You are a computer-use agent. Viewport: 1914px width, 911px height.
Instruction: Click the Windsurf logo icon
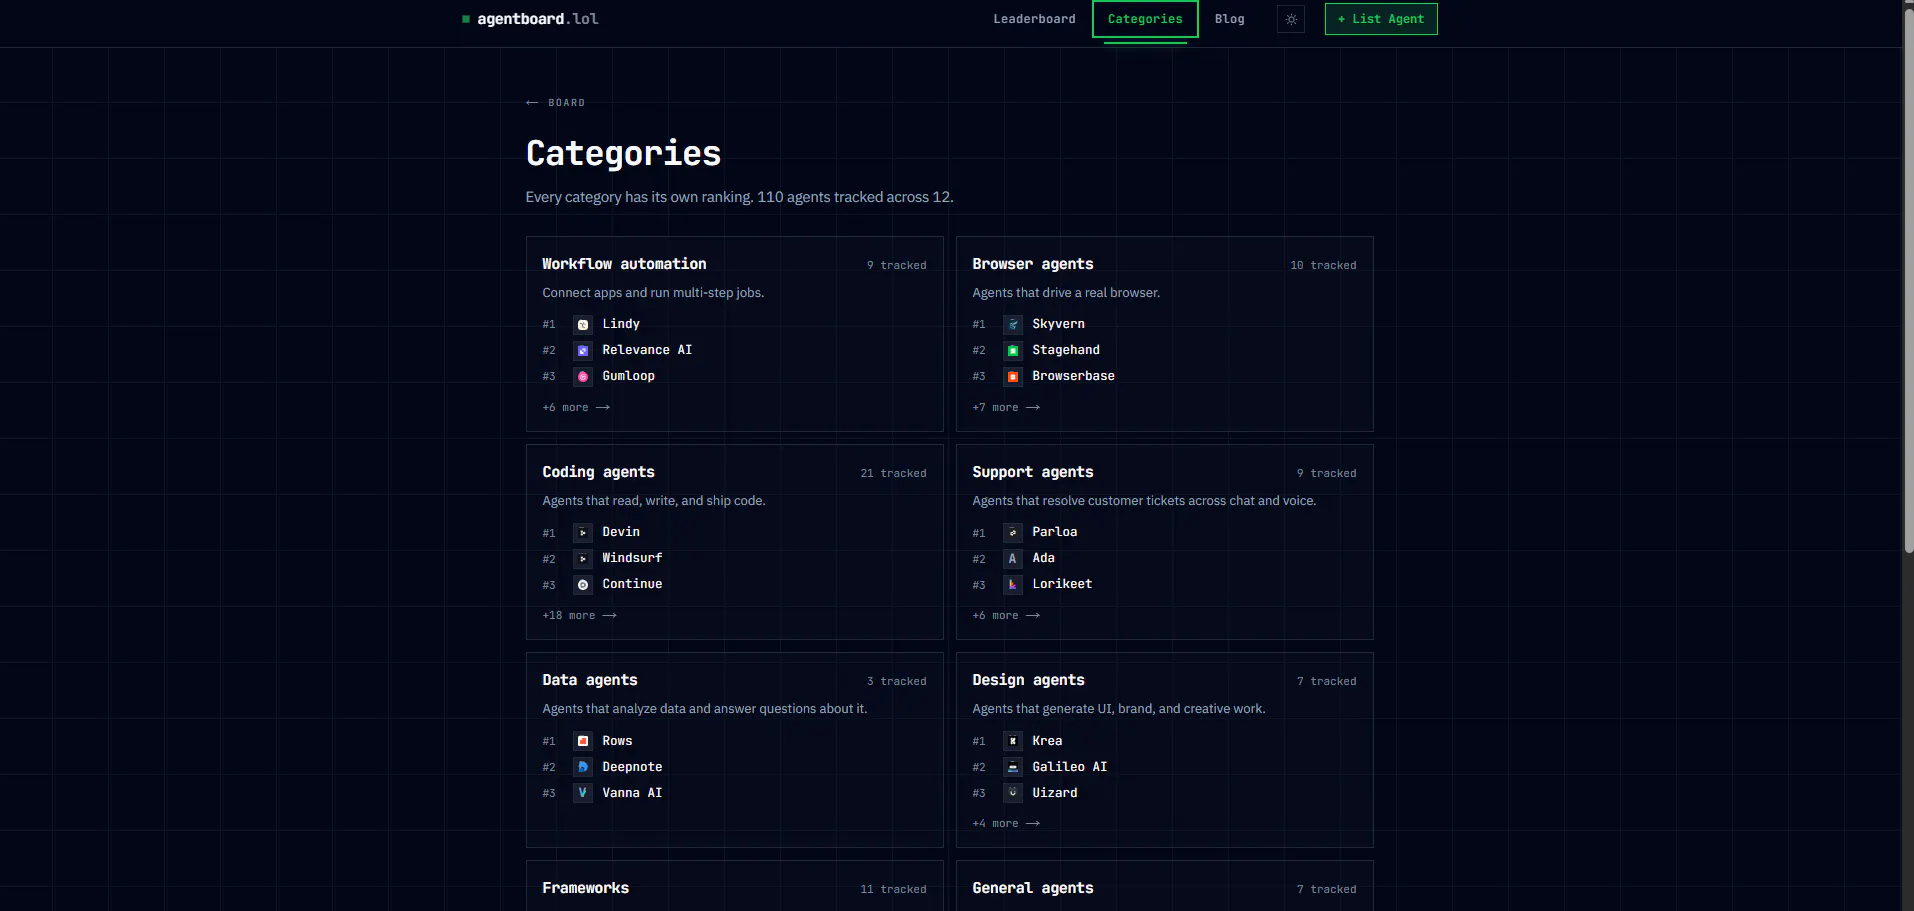pos(583,559)
